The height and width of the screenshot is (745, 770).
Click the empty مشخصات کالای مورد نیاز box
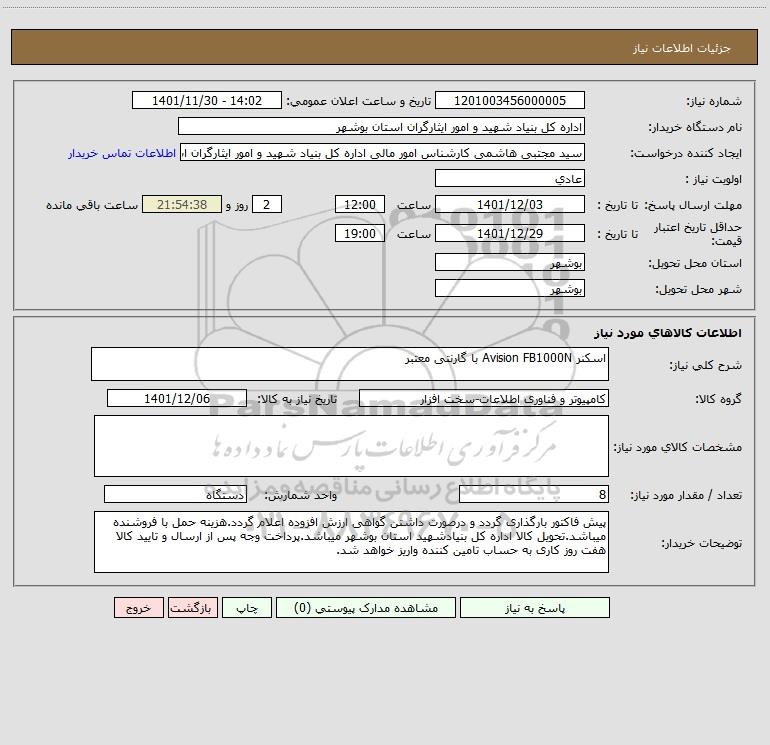coord(351,446)
